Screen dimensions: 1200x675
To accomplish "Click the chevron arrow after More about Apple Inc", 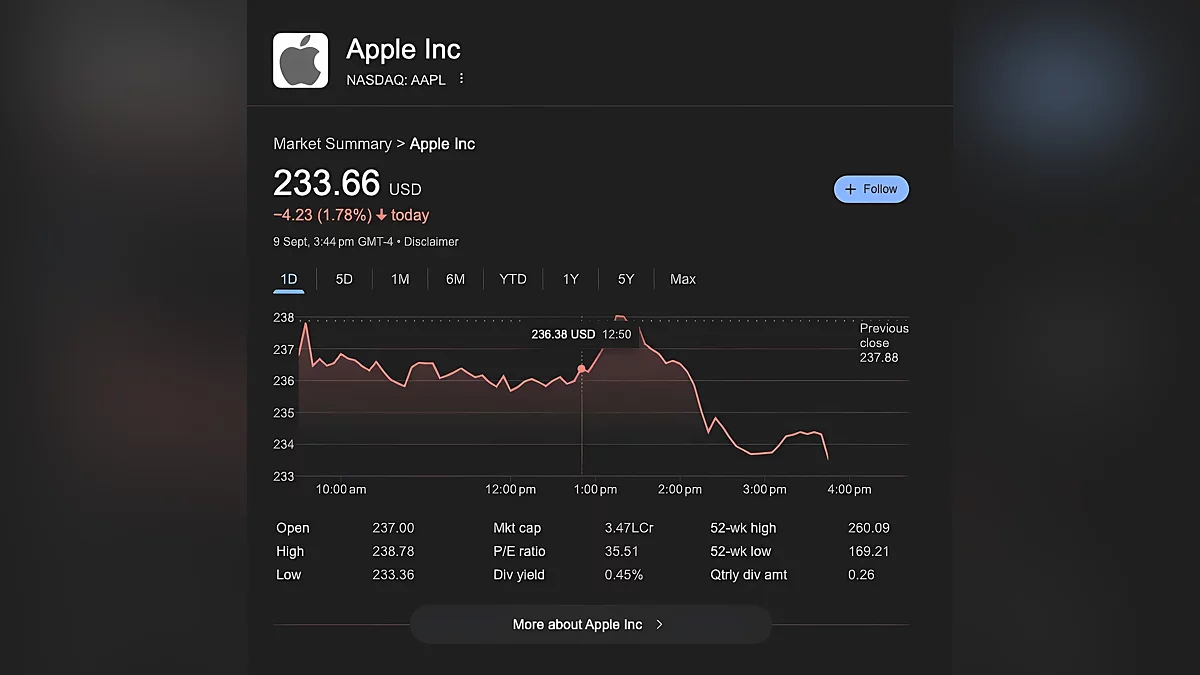I will [659, 624].
